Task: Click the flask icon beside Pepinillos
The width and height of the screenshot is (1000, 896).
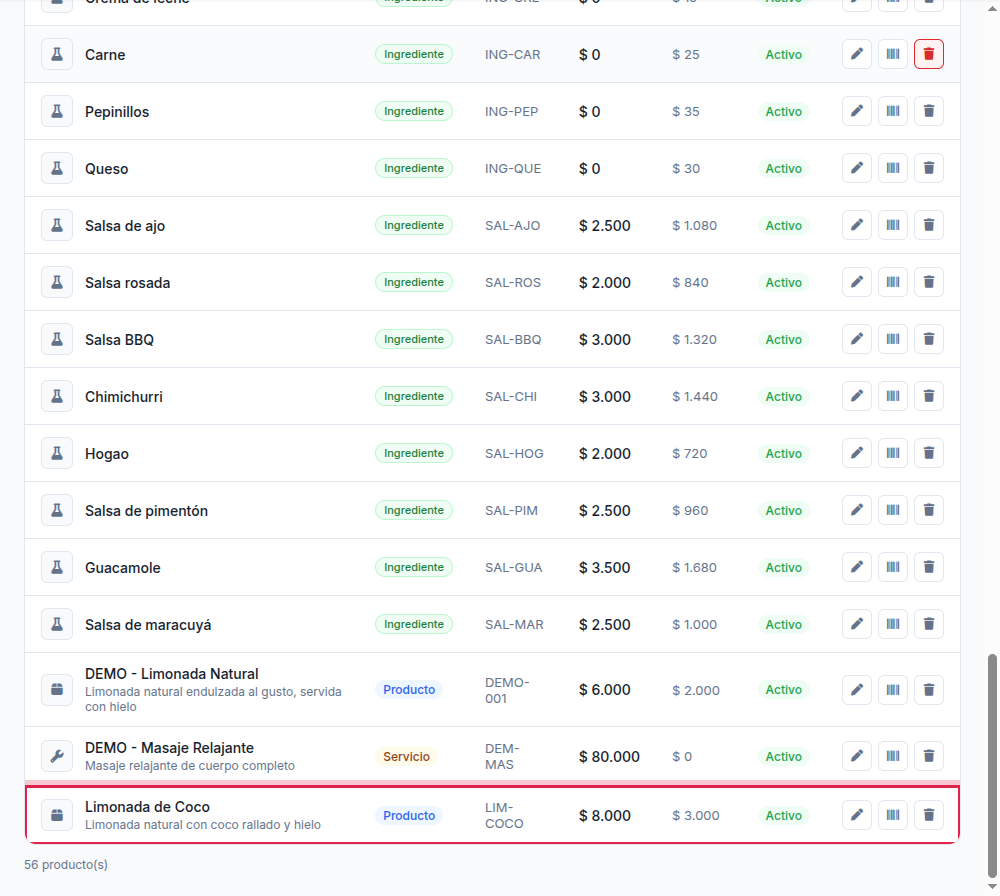Action: tap(57, 111)
